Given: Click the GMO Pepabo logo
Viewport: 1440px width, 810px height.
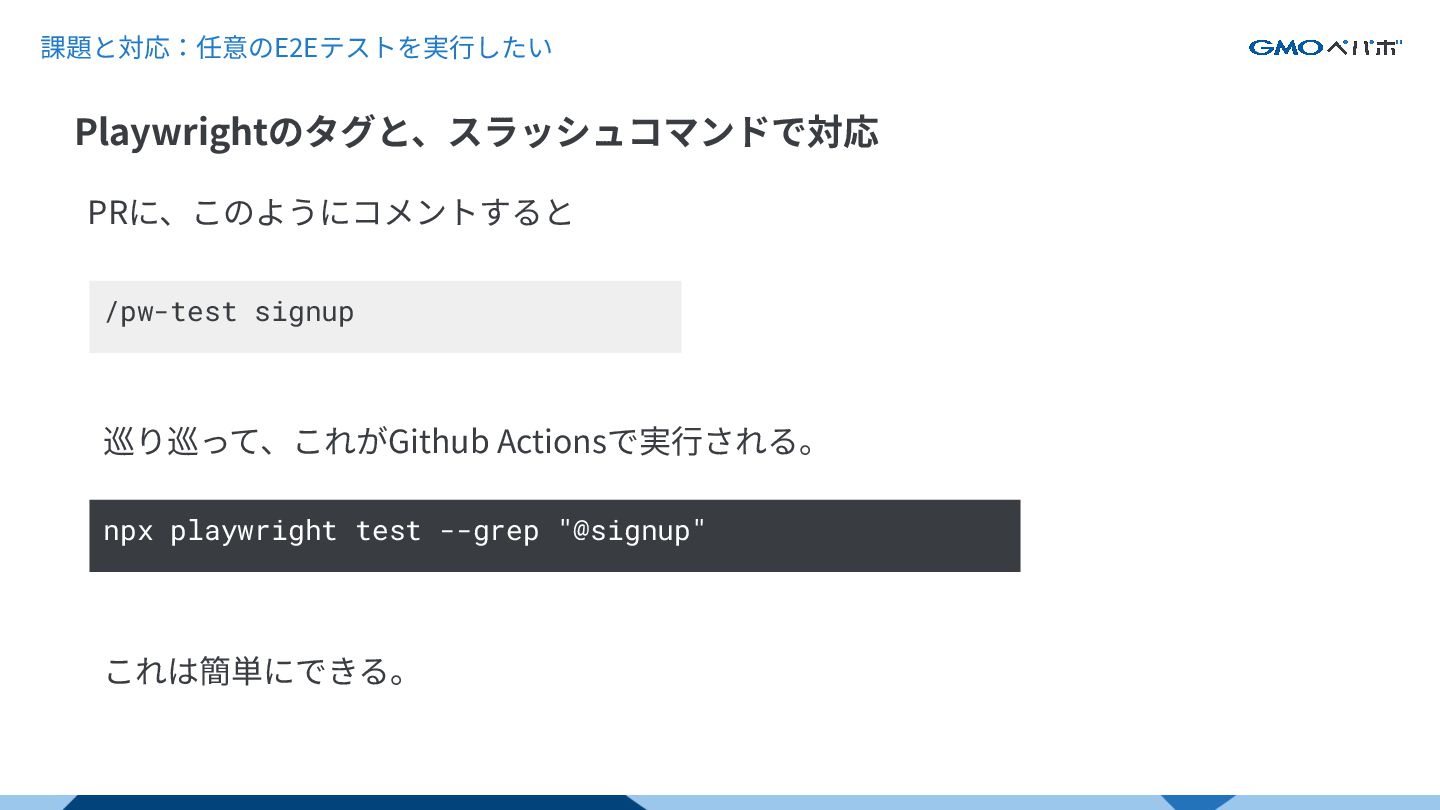Looking at the screenshot, I should pos(1325,47).
